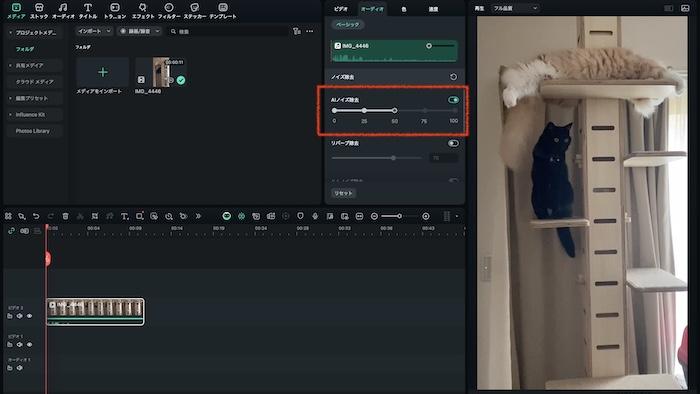Click the 00:19 mark on timeline ruler

(x=219, y=228)
